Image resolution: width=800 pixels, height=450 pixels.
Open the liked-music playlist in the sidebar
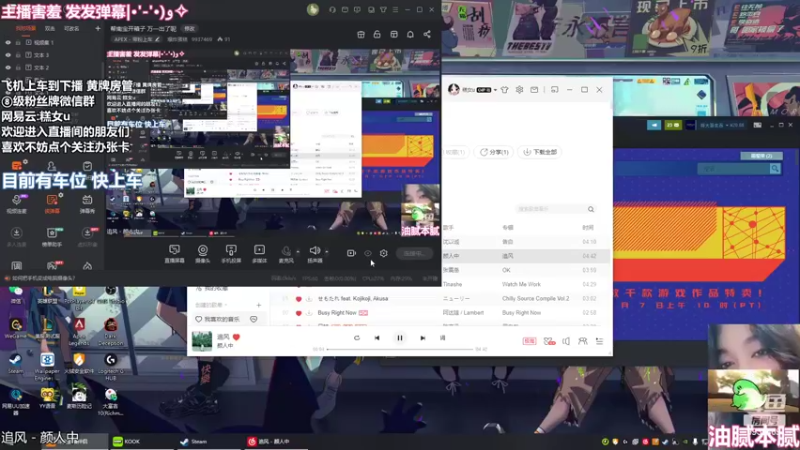click(227, 319)
